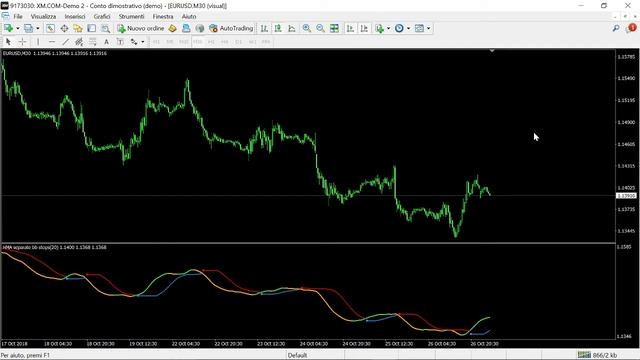Show the Data Window panel
Screen dimensions: 640x360
tap(64, 28)
